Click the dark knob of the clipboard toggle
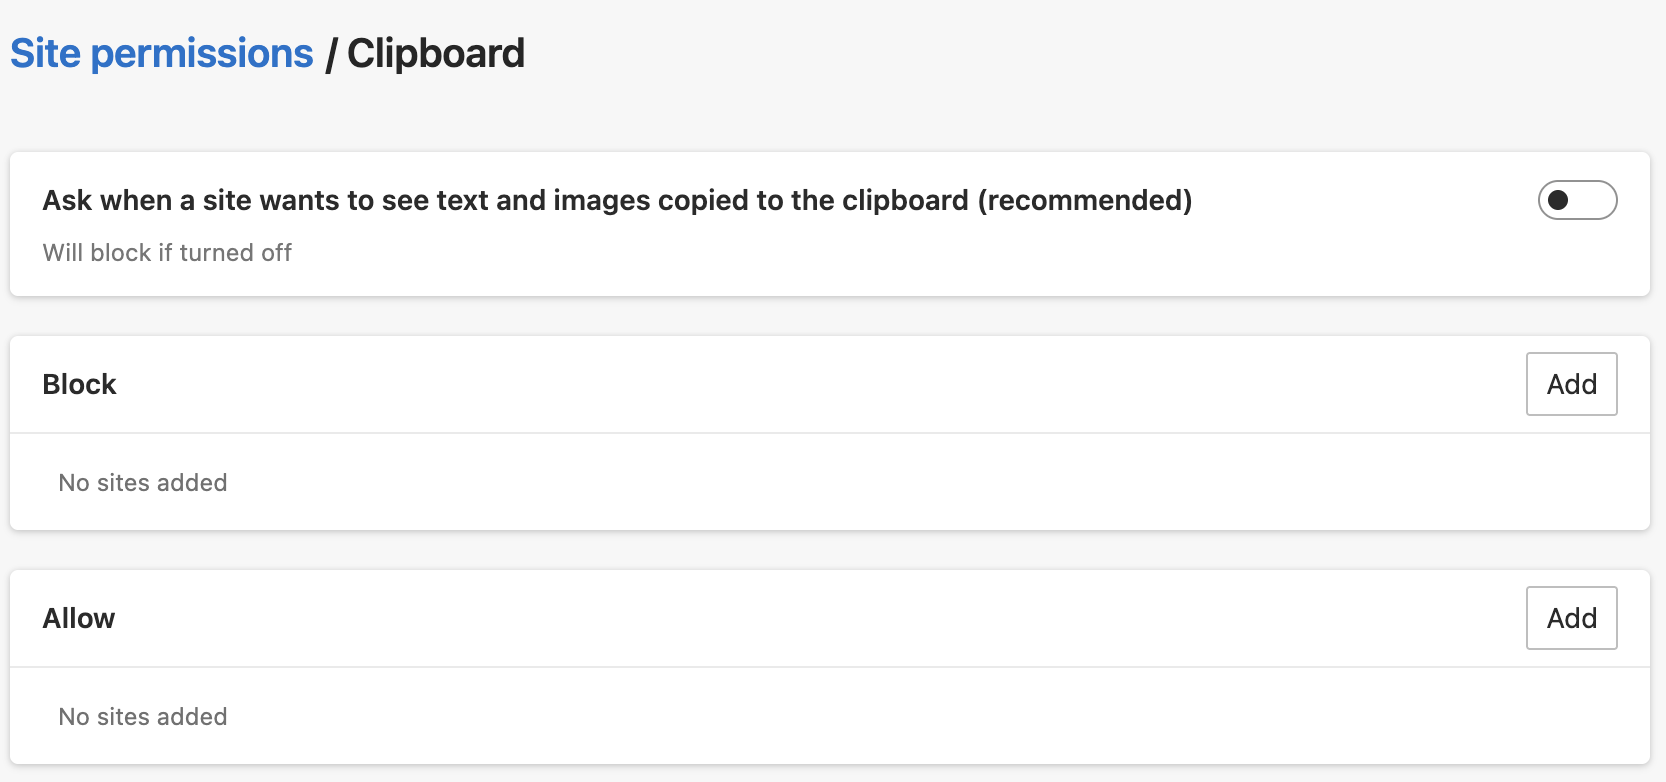The height and width of the screenshot is (782, 1666). (x=1558, y=200)
